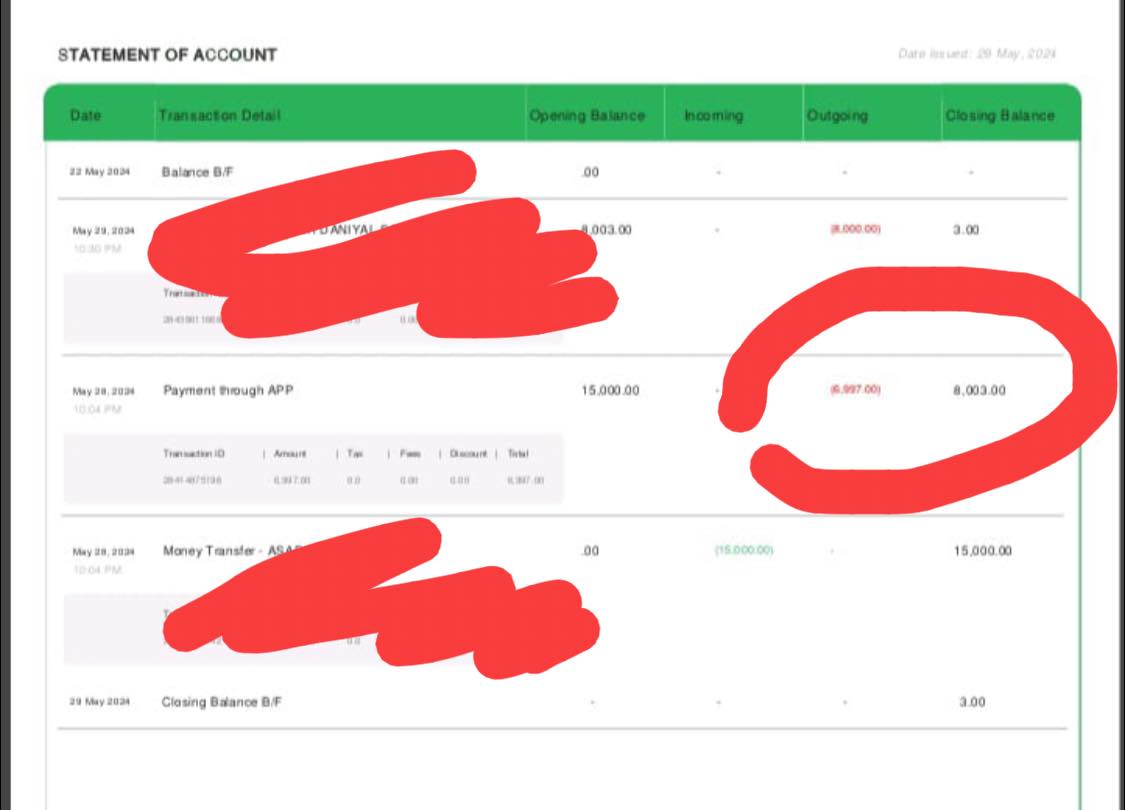The height and width of the screenshot is (810, 1125).
Task: Click the 22 May 2024 date
Action: [100, 171]
